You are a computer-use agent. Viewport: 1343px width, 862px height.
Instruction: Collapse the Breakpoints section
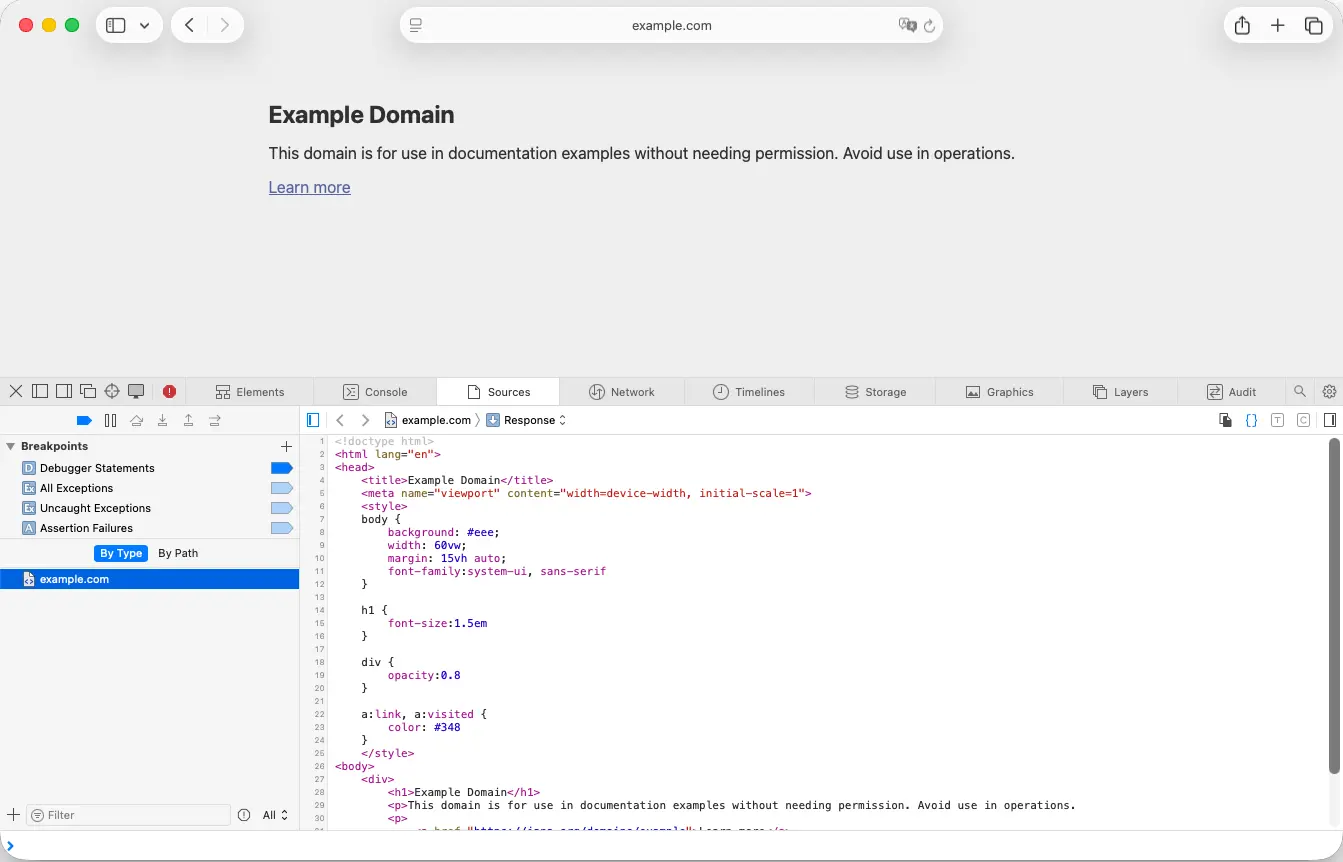click(11, 446)
